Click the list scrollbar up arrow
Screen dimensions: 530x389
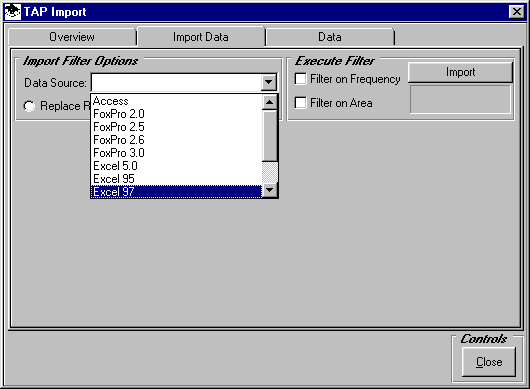coord(270,102)
